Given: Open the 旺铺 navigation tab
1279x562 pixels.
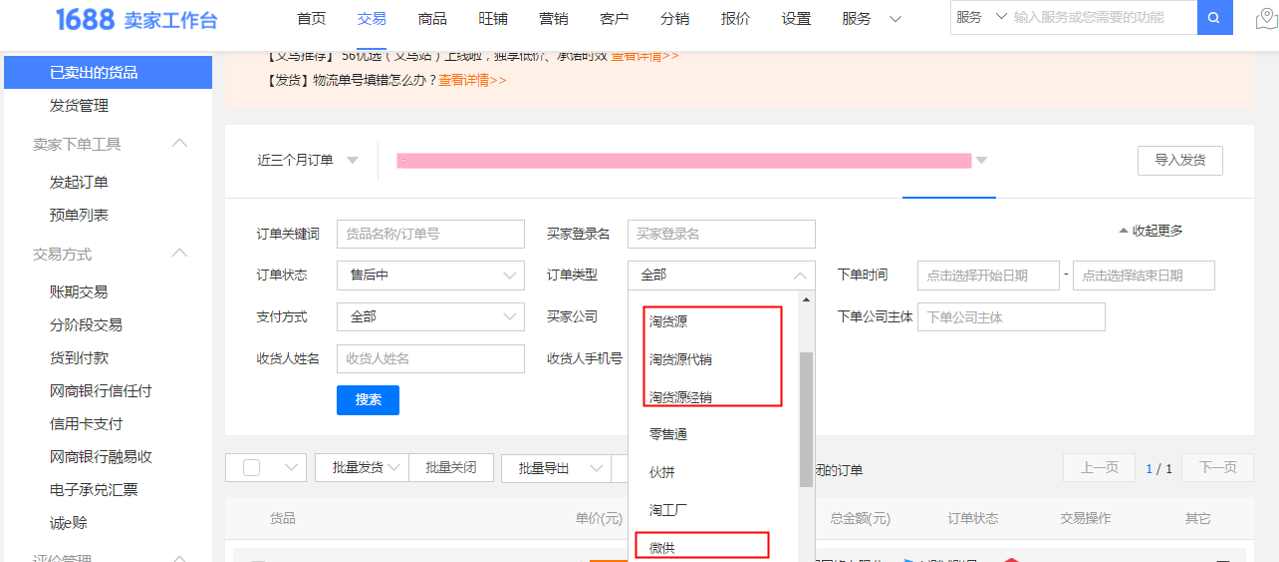Looking at the screenshot, I should pos(493,19).
